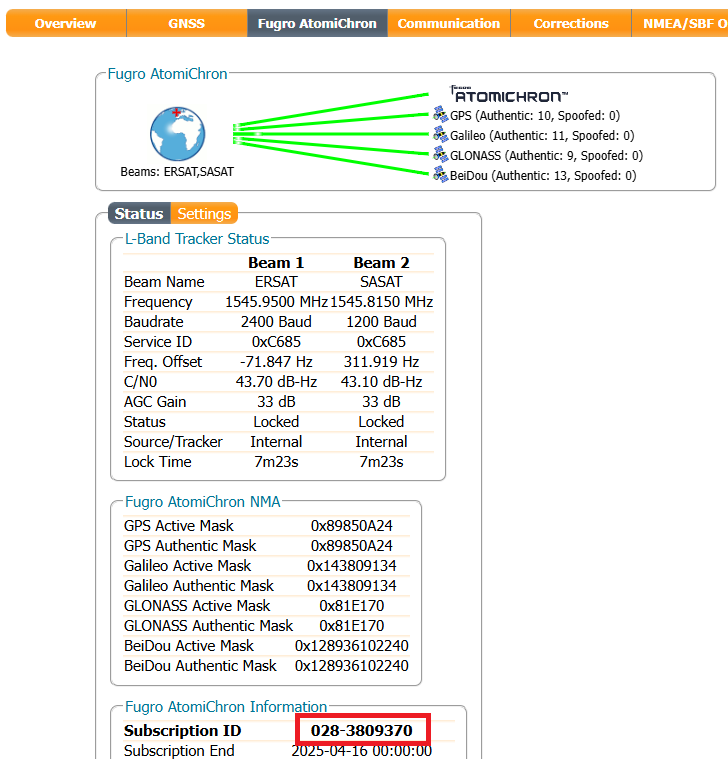
Task: Click the Galileo Authentic: 11 status text
Action: (x=542, y=136)
